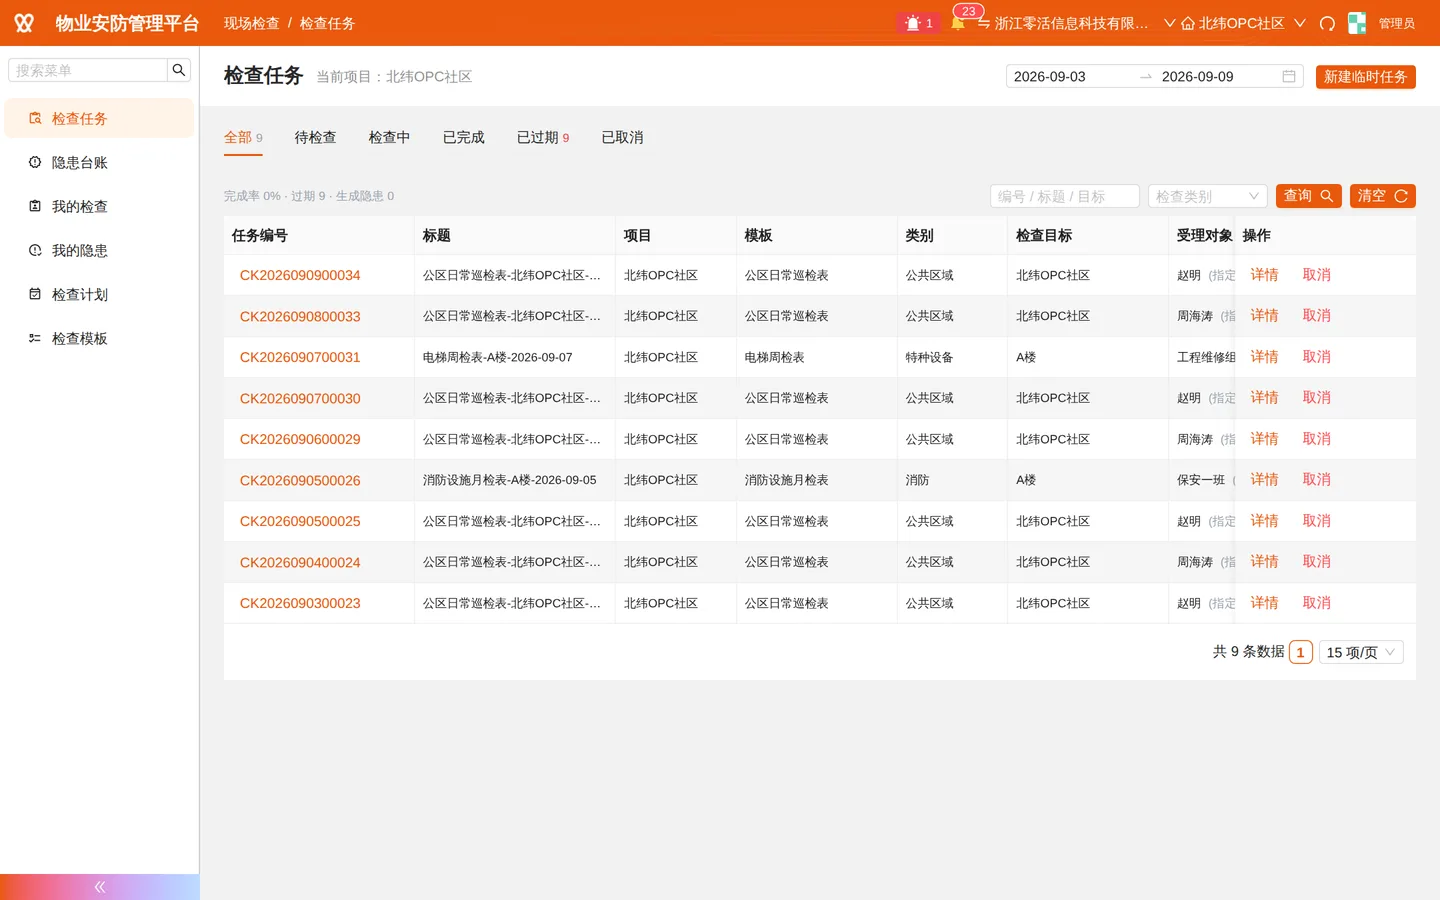
Task: Click the end date 2026-09-09 field
Action: point(1216,76)
